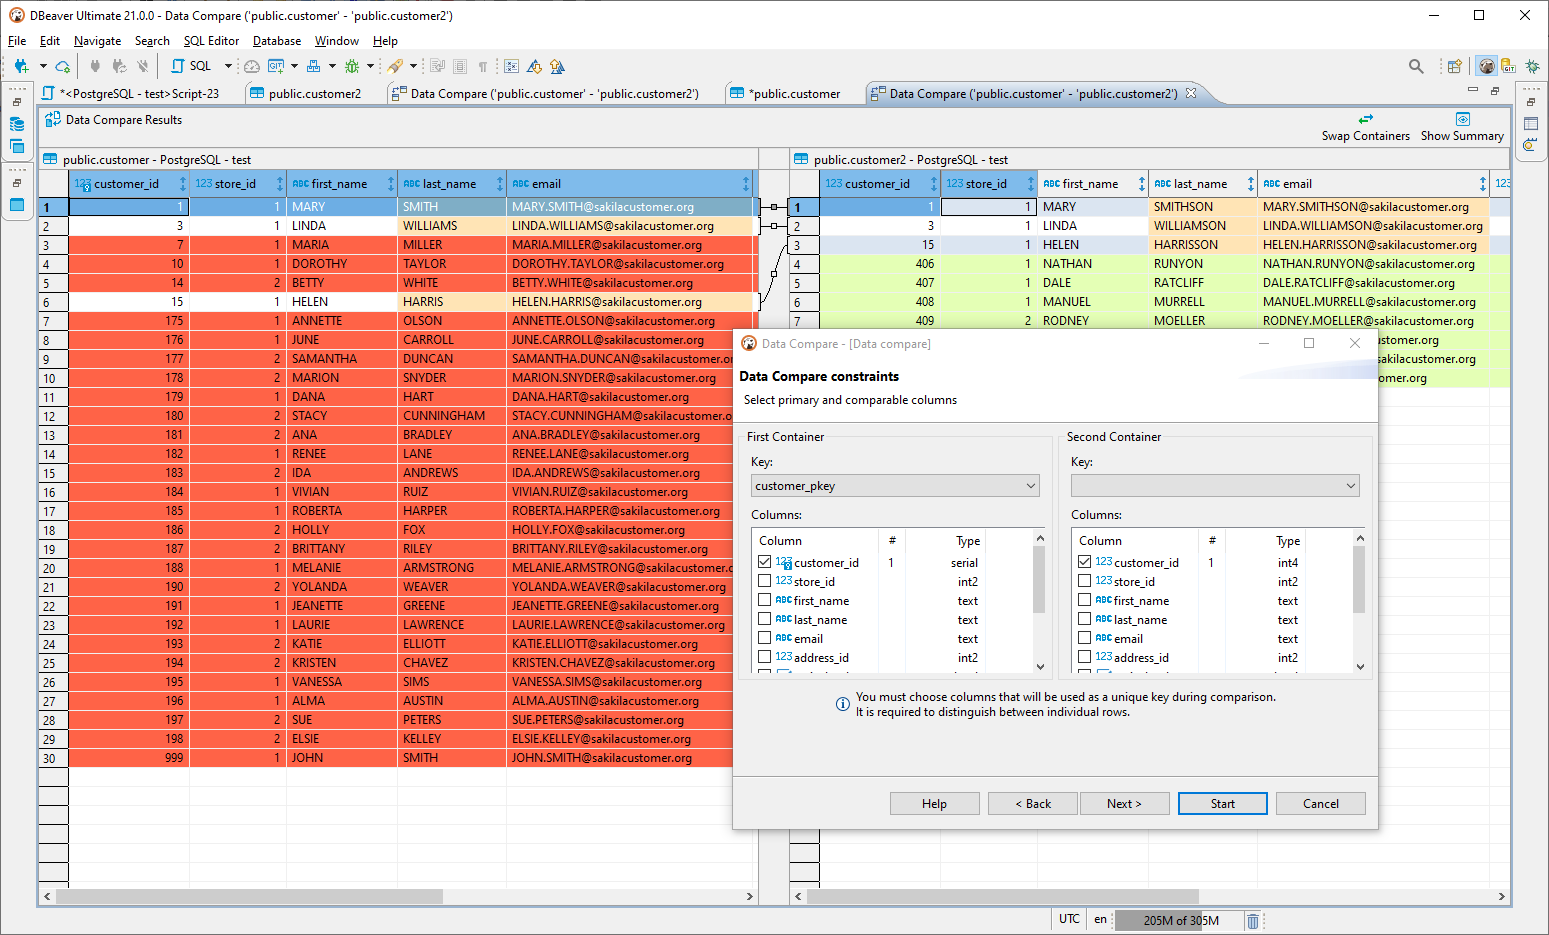Click row header 30 in left table
The width and height of the screenshot is (1549, 935).
(x=53, y=758)
